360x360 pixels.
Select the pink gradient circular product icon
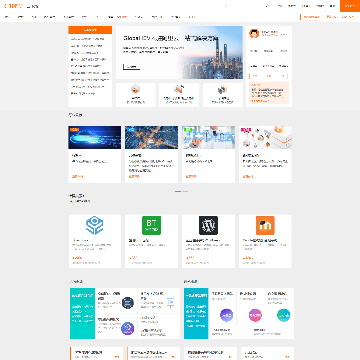pos(255,315)
